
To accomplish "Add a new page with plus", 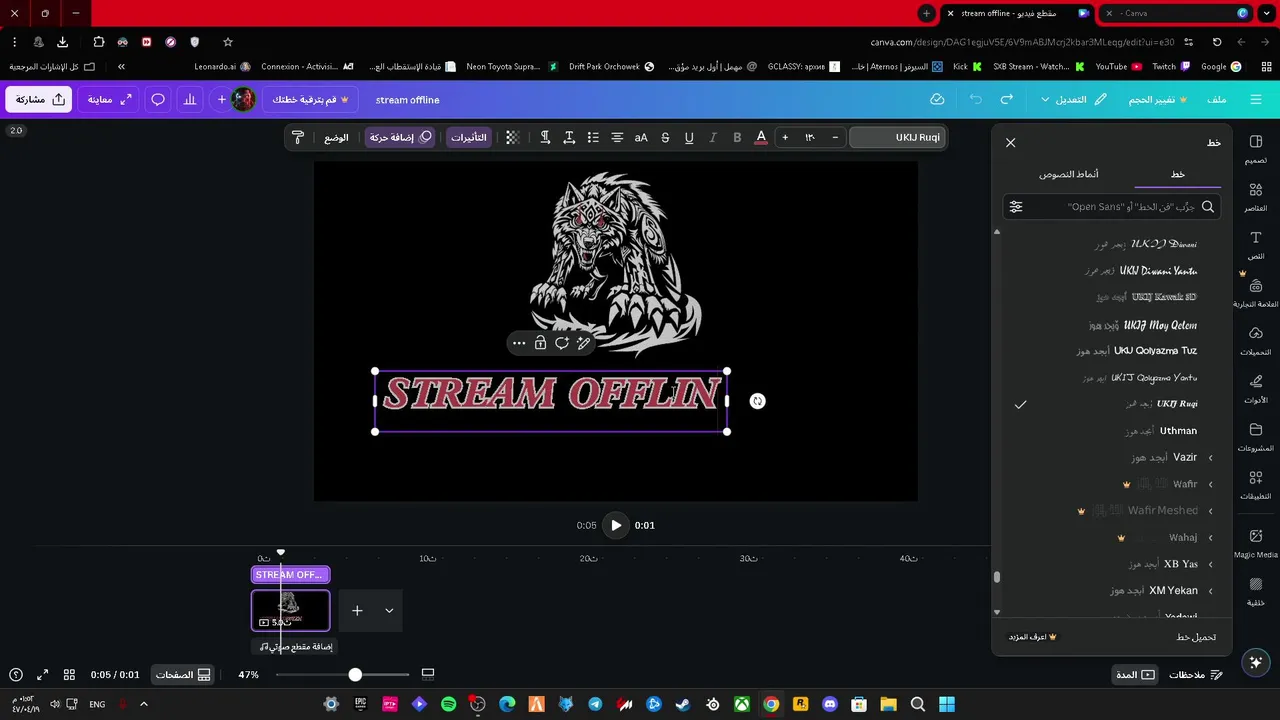I will pos(357,611).
